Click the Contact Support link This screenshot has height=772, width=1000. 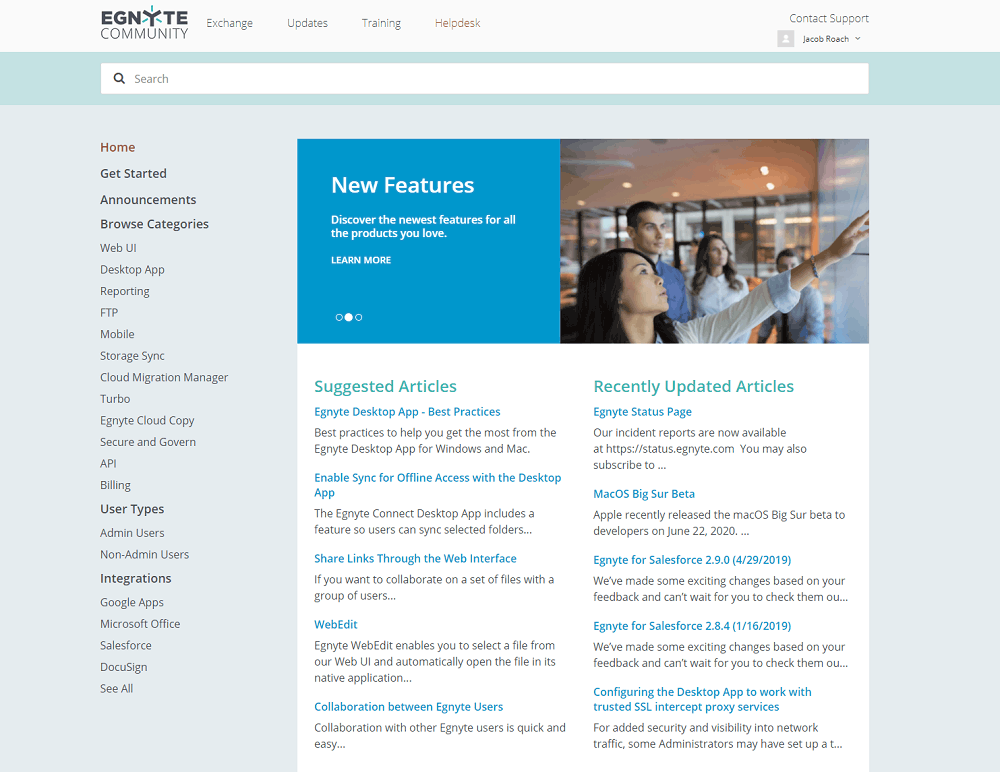coord(829,19)
